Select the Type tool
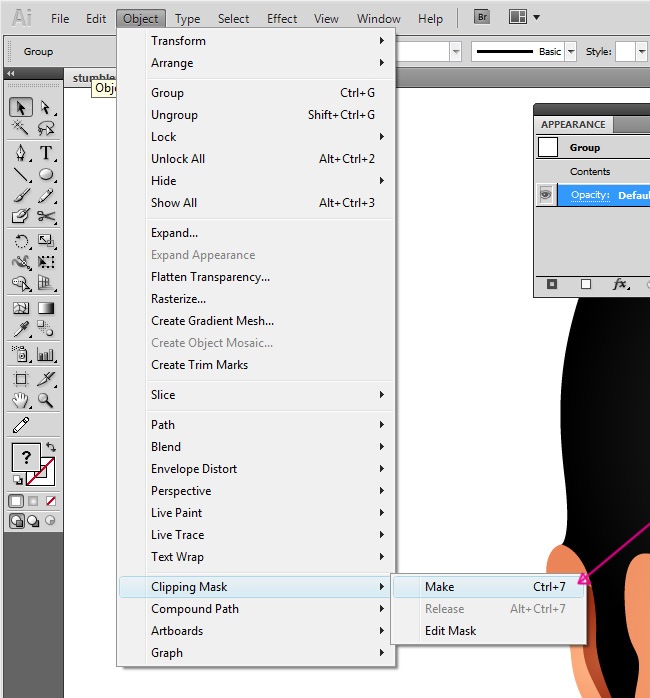The height and width of the screenshot is (698, 650). tap(46, 153)
